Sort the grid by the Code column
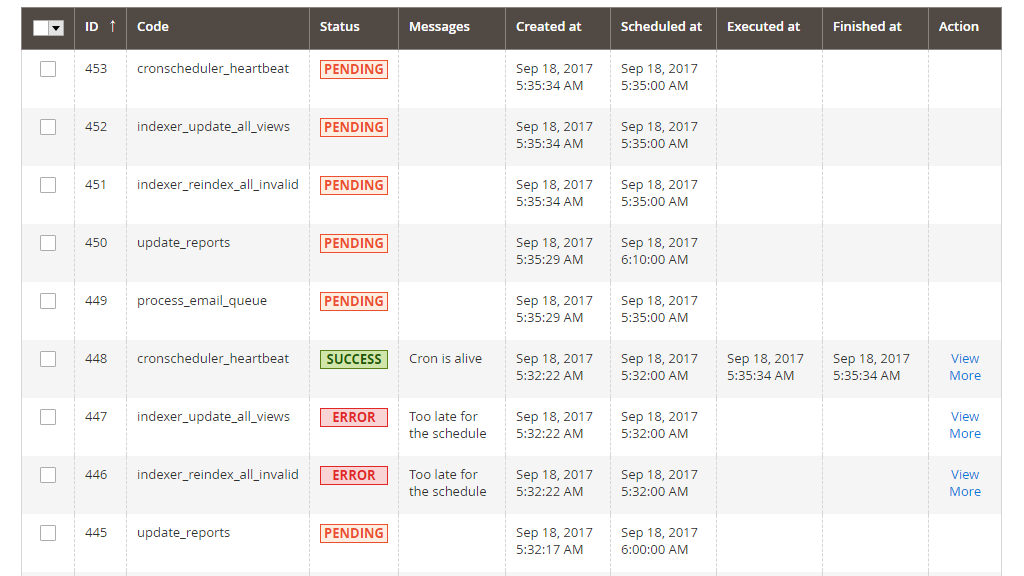Viewport: 1024px width, 576px height. click(x=152, y=27)
